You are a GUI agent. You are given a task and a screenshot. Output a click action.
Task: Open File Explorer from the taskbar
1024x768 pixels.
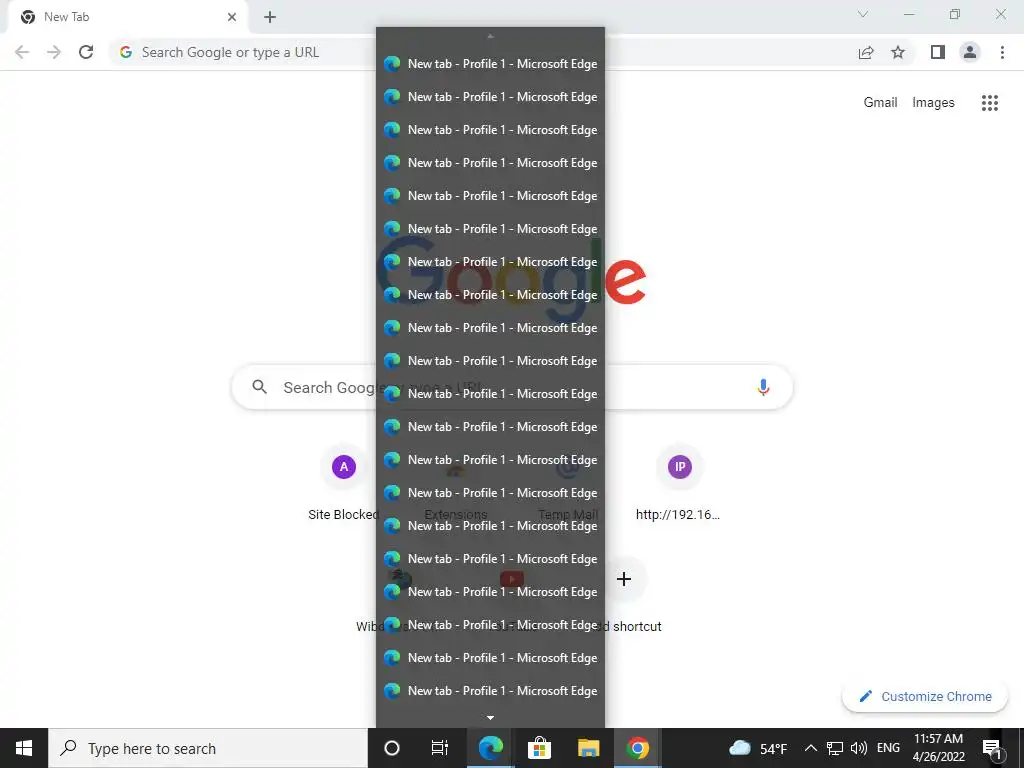tap(588, 748)
